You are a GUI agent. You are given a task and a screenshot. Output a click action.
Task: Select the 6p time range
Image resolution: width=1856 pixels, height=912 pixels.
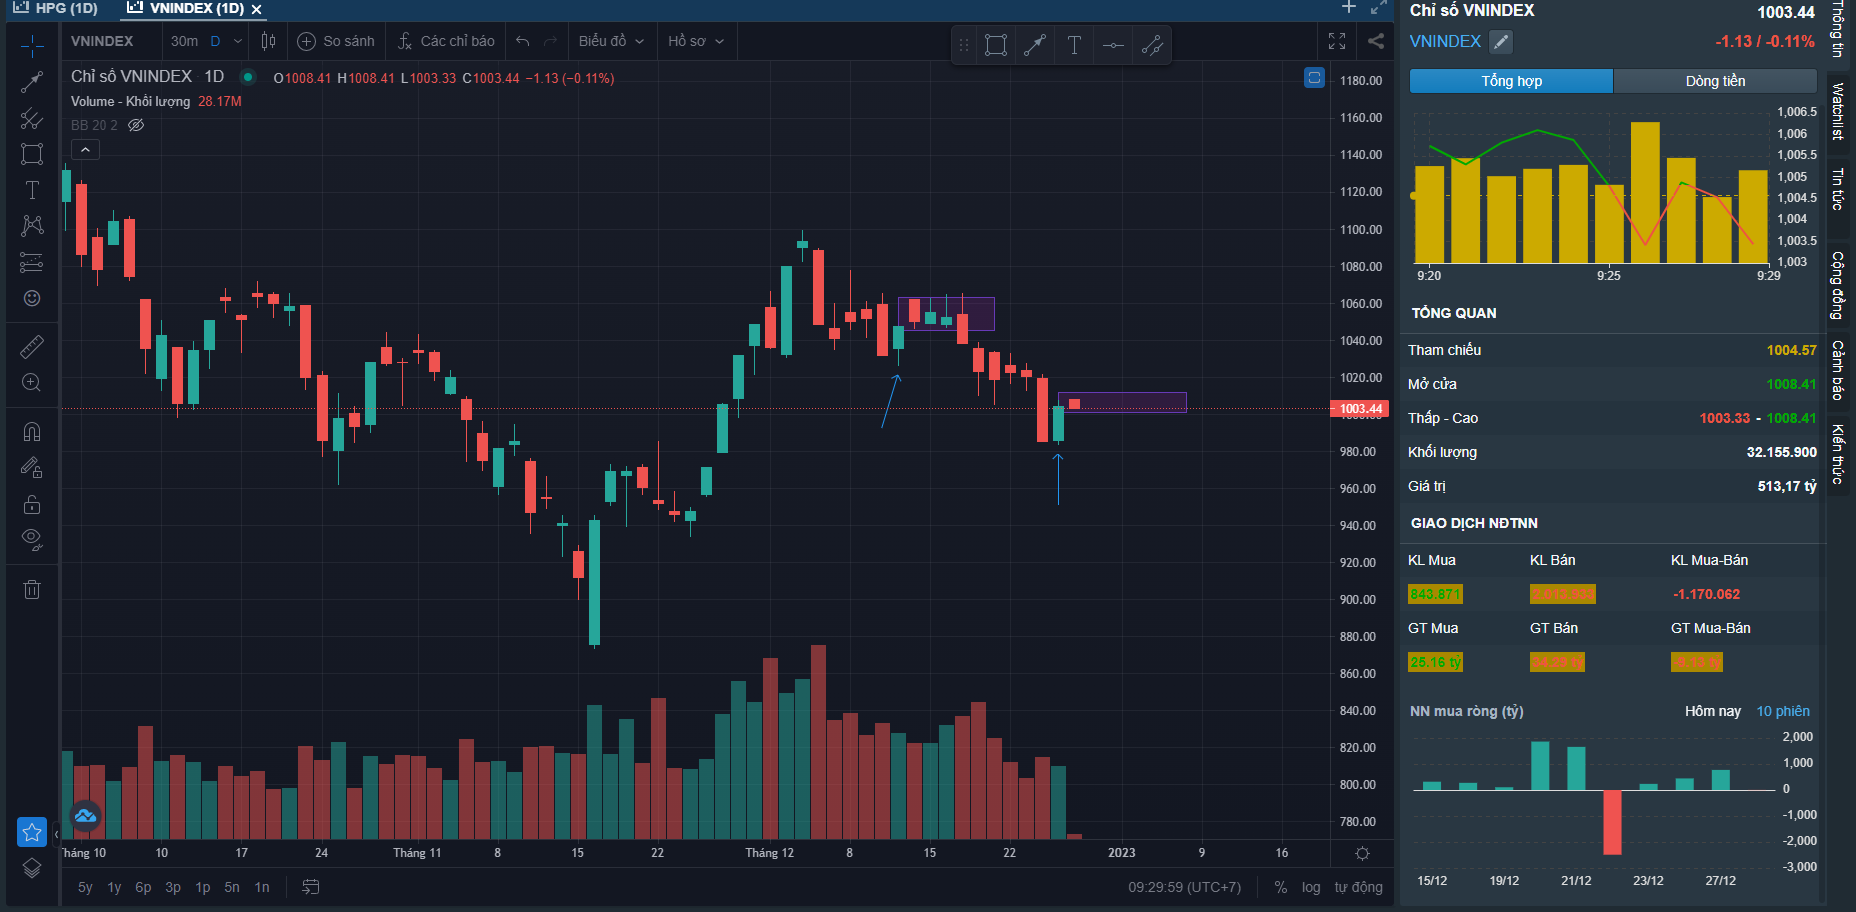coord(143,887)
